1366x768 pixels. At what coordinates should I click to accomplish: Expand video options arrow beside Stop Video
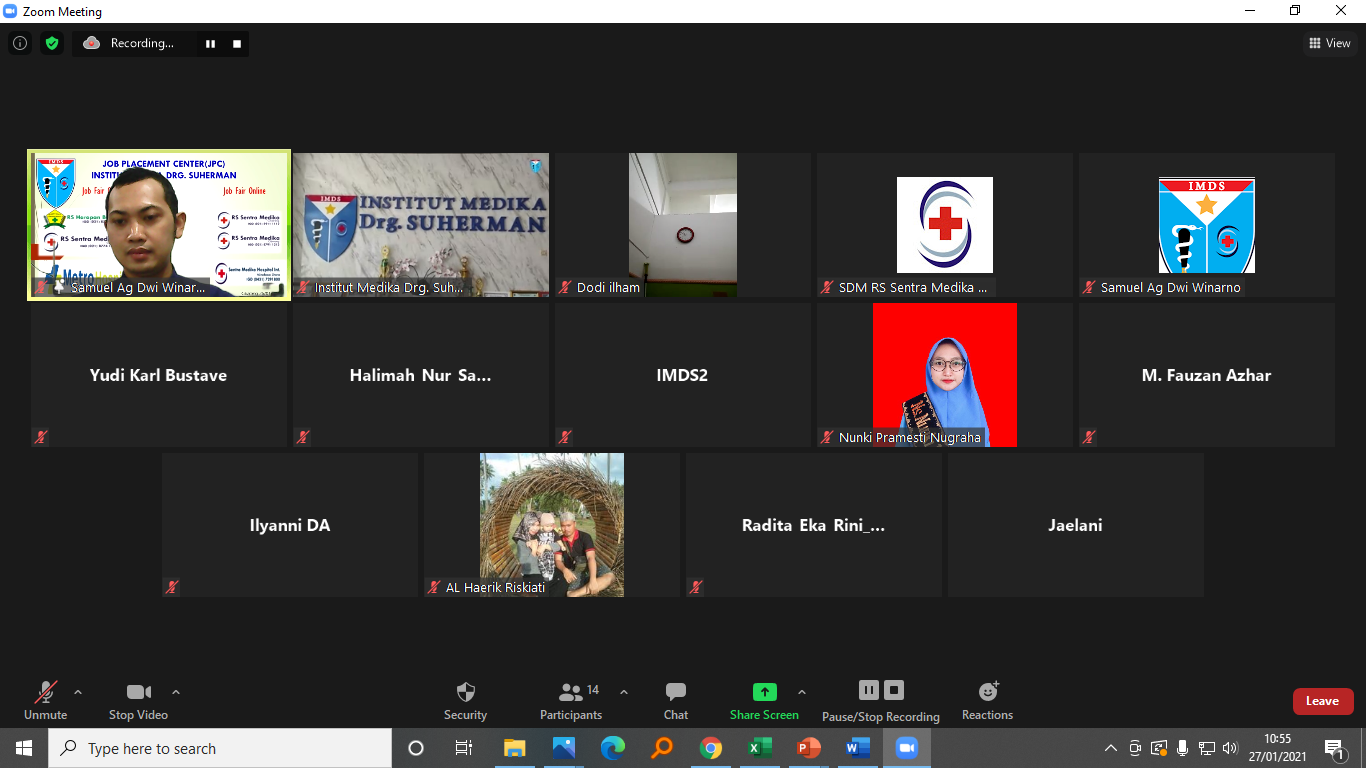click(176, 692)
